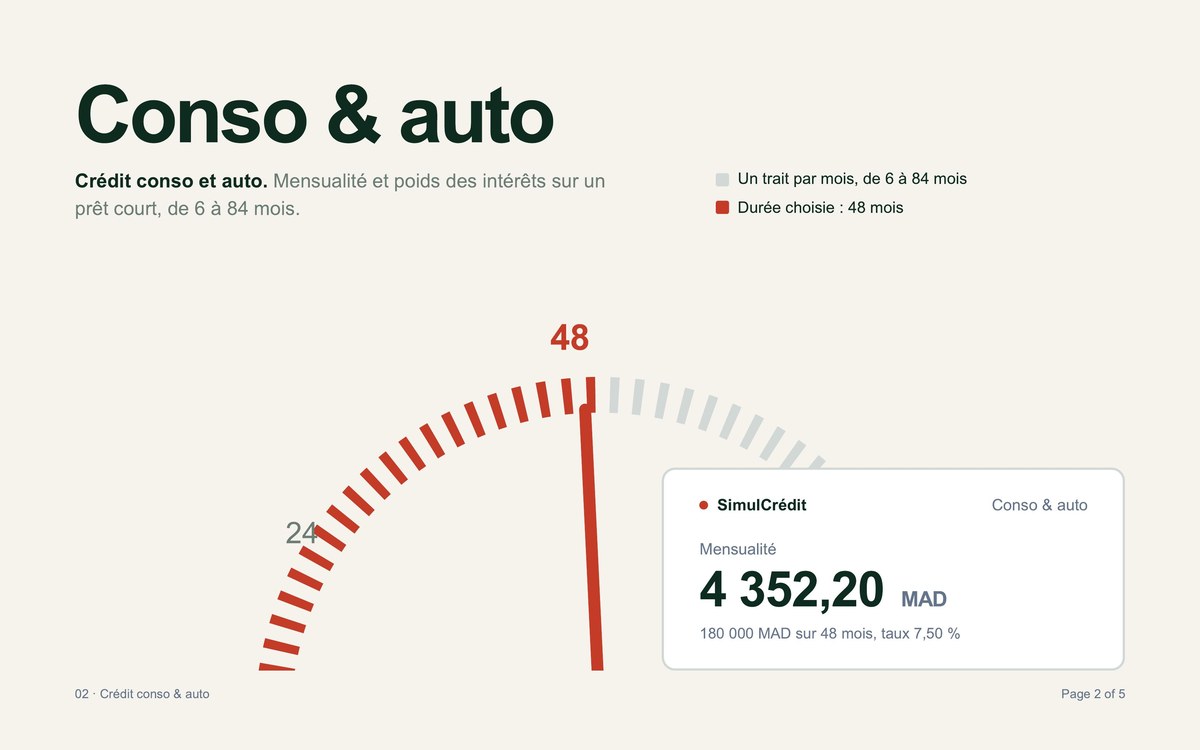Image resolution: width=1200 pixels, height=750 pixels.
Task: Click the 'Page 2 of 5' footer indicator
Action: click(1093, 693)
